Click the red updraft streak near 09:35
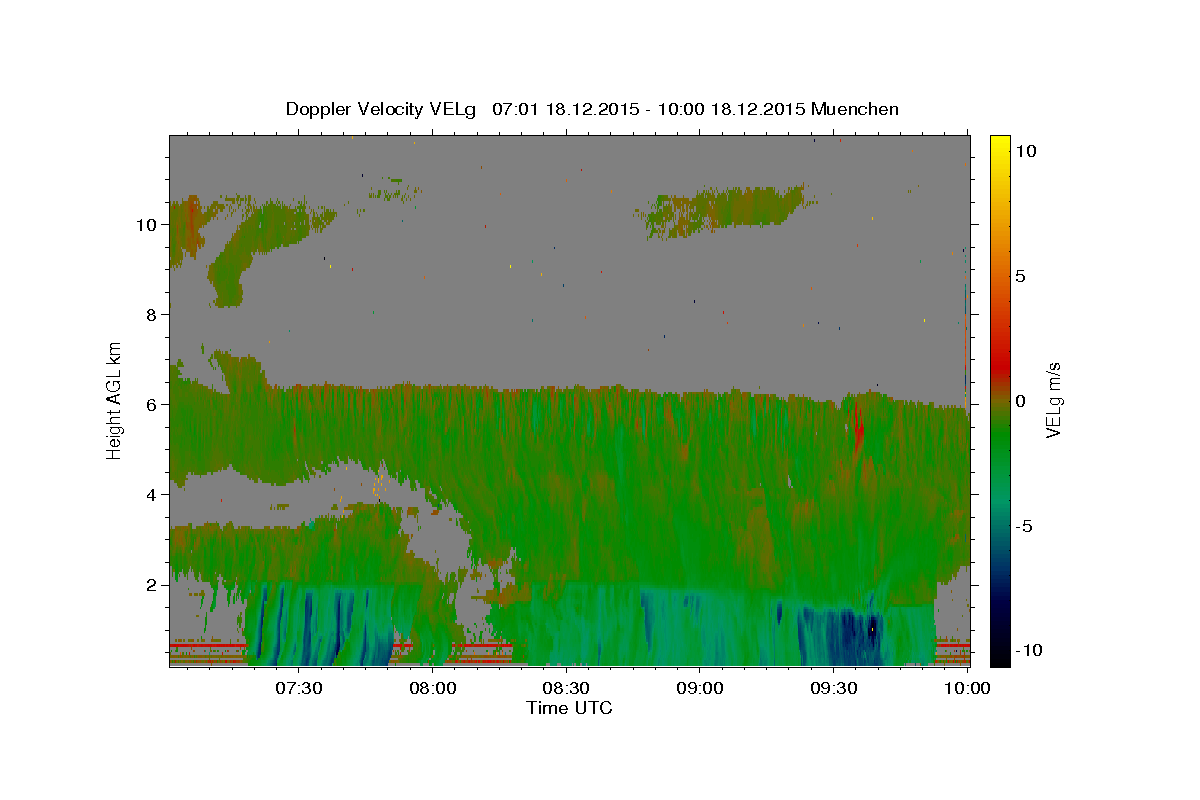The height and width of the screenshot is (800, 1200). pos(858,428)
